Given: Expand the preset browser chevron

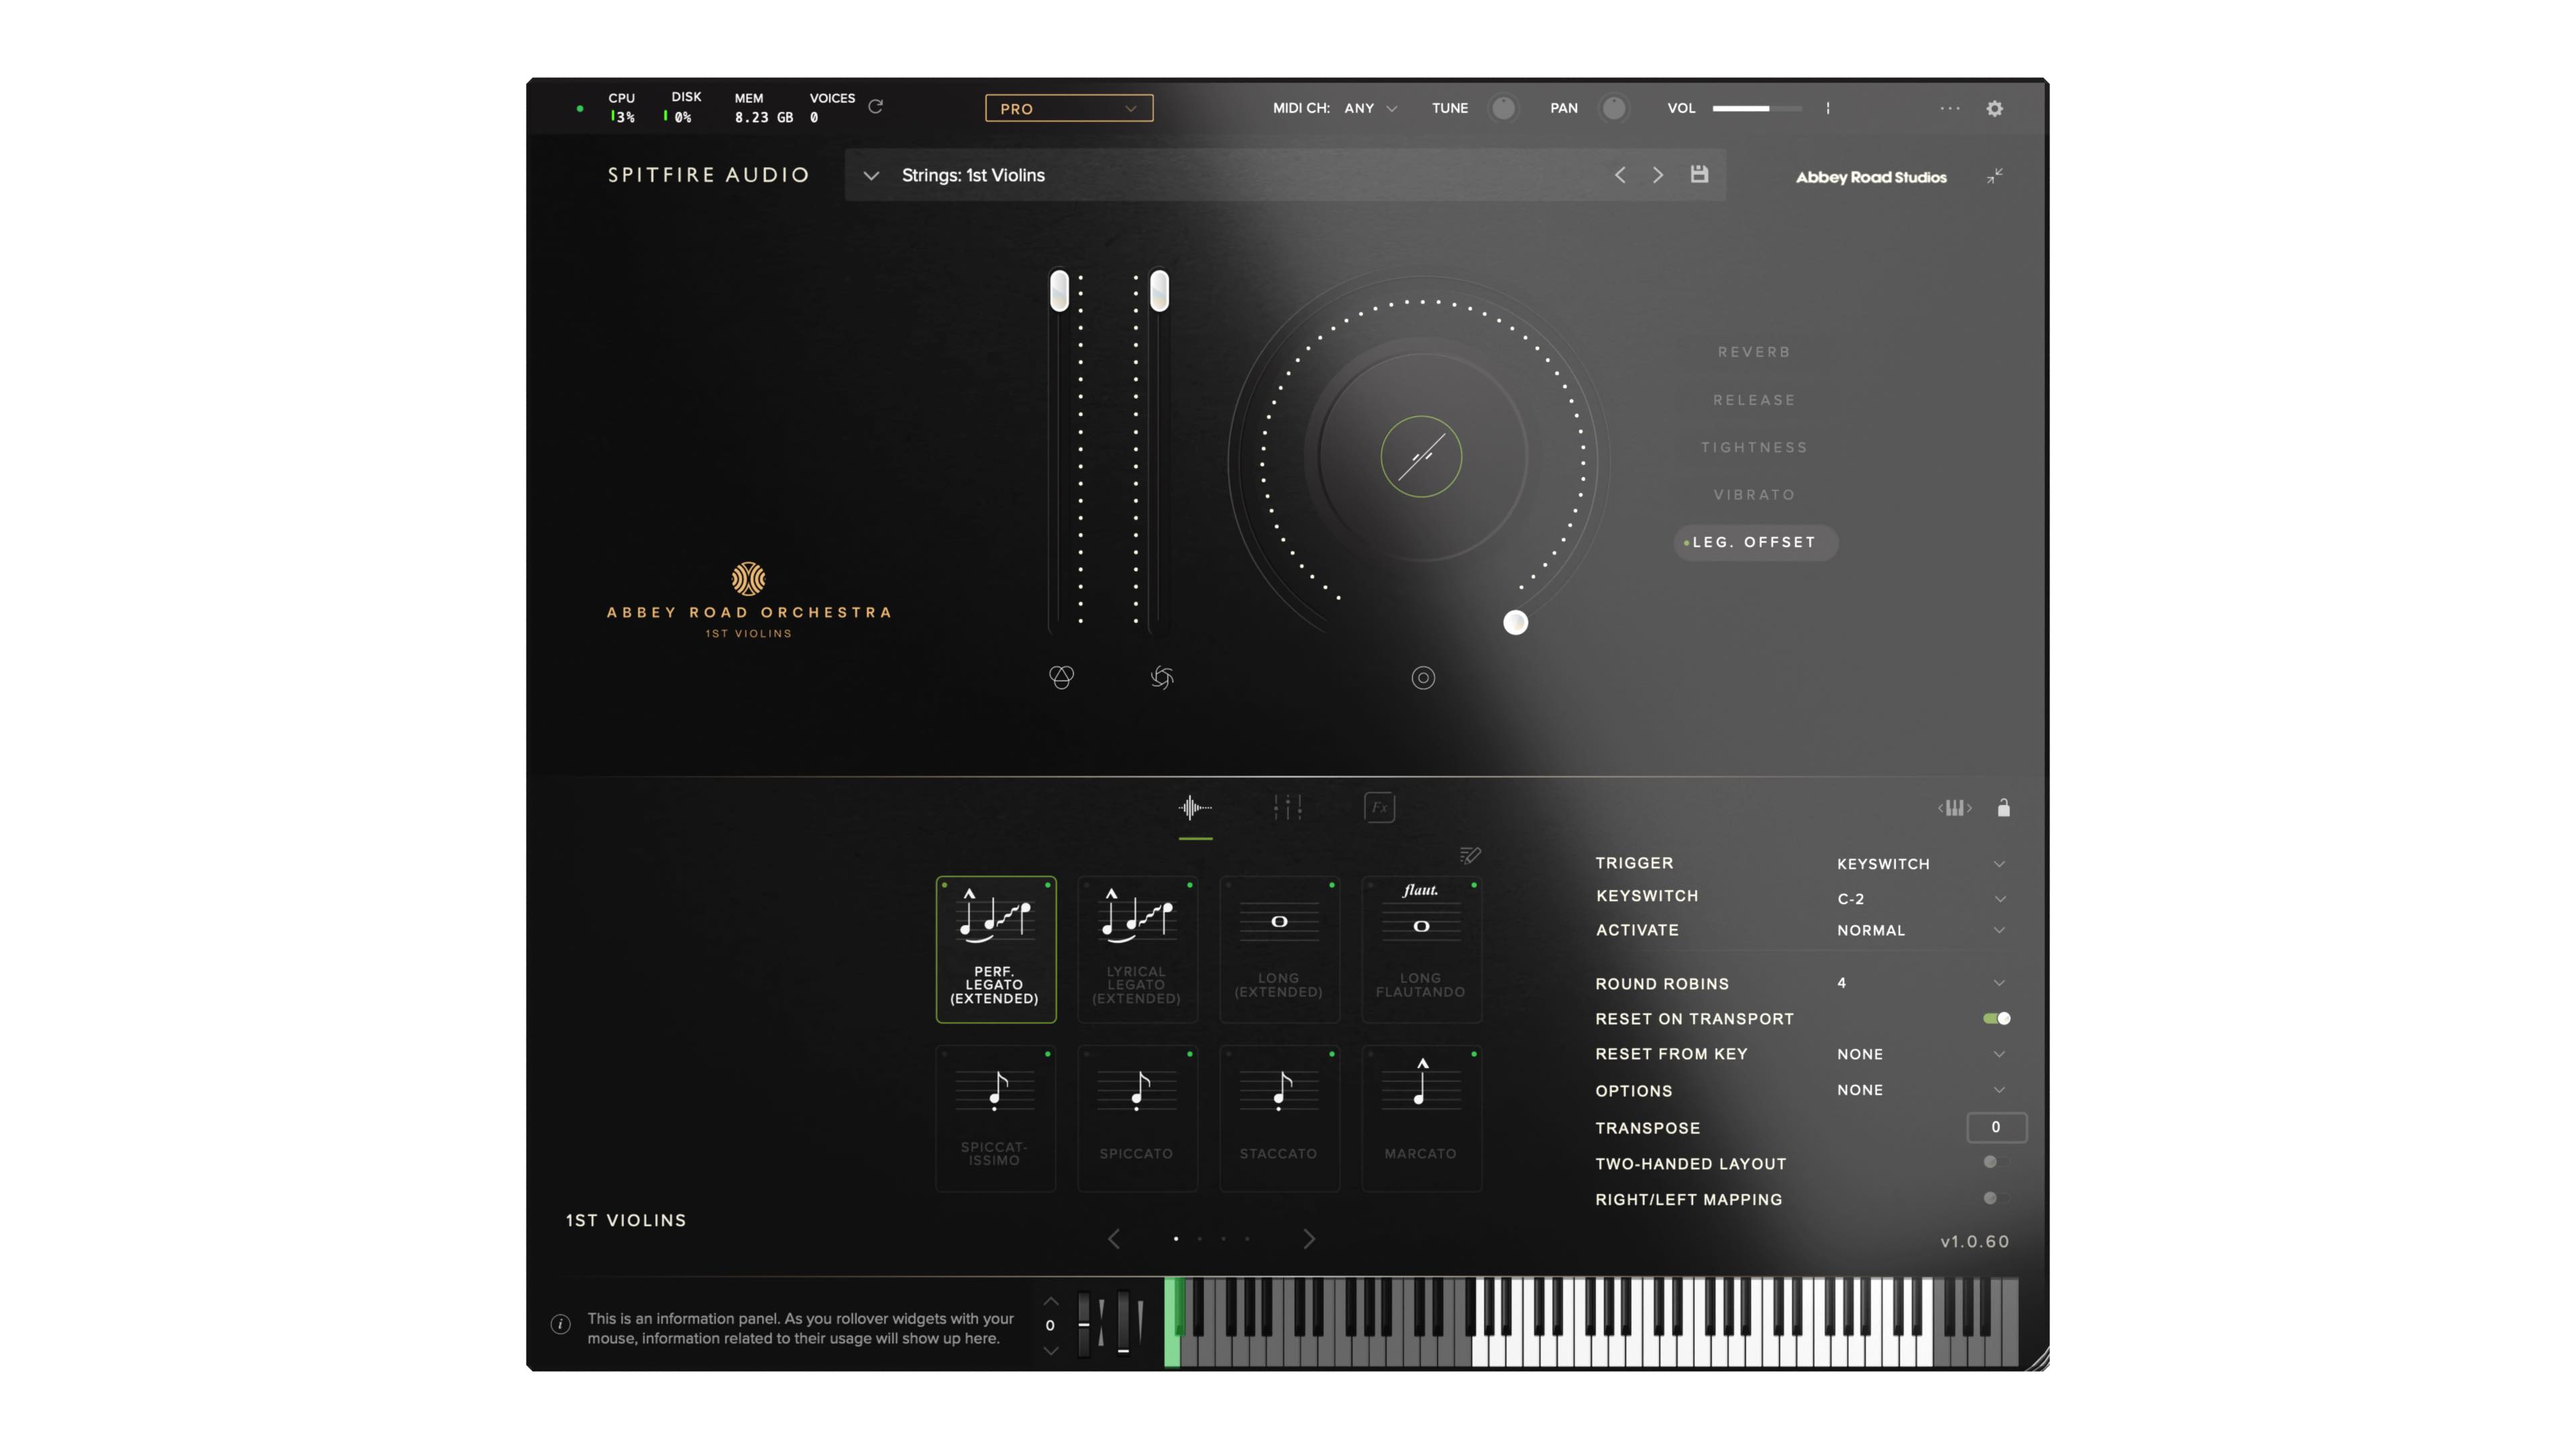Looking at the screenshot, I should [x=871, y=176].
